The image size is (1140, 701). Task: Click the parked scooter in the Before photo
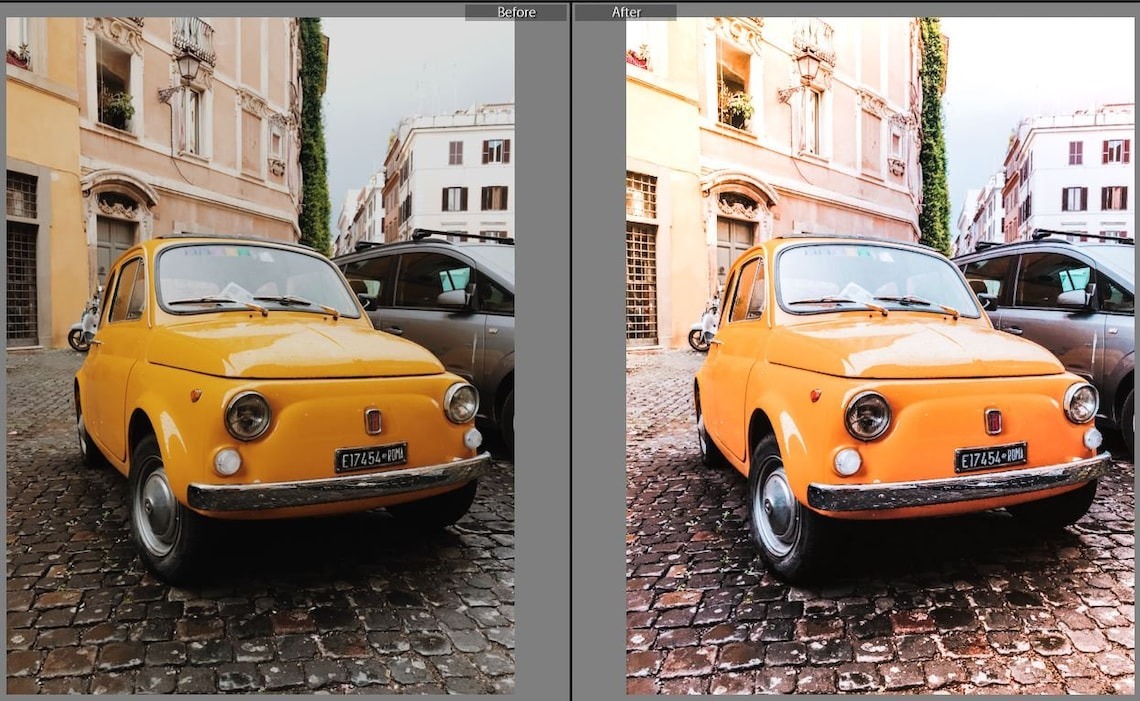tap(85, 324)
